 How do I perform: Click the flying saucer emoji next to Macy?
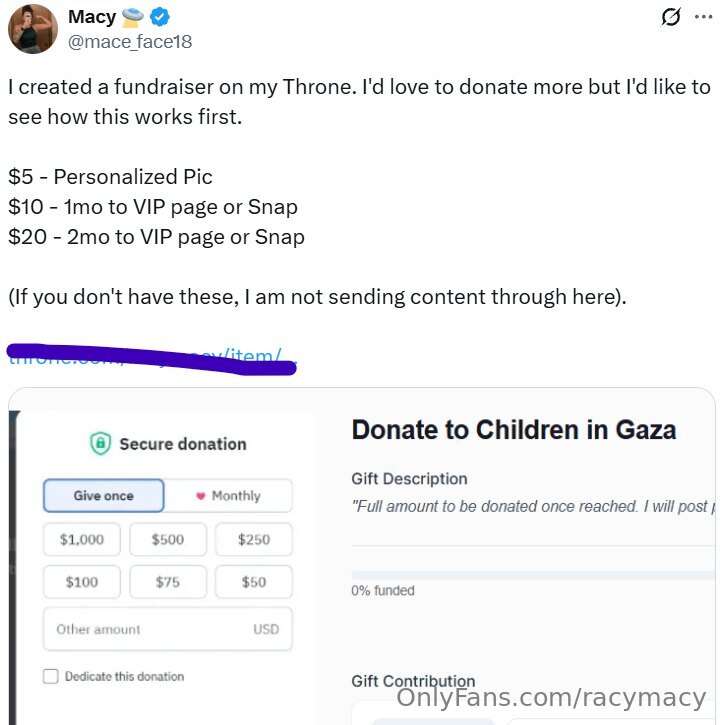tap(133, 17)
